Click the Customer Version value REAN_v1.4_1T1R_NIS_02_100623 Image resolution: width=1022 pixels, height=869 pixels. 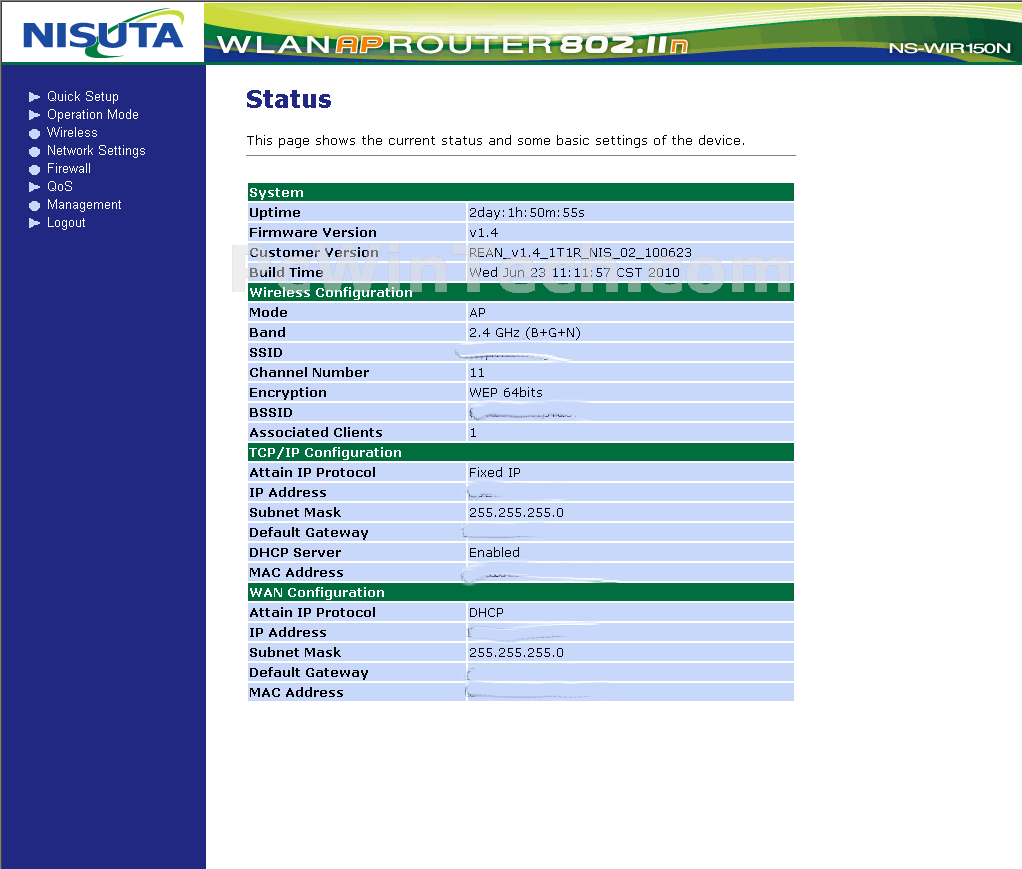pos(580,253)
